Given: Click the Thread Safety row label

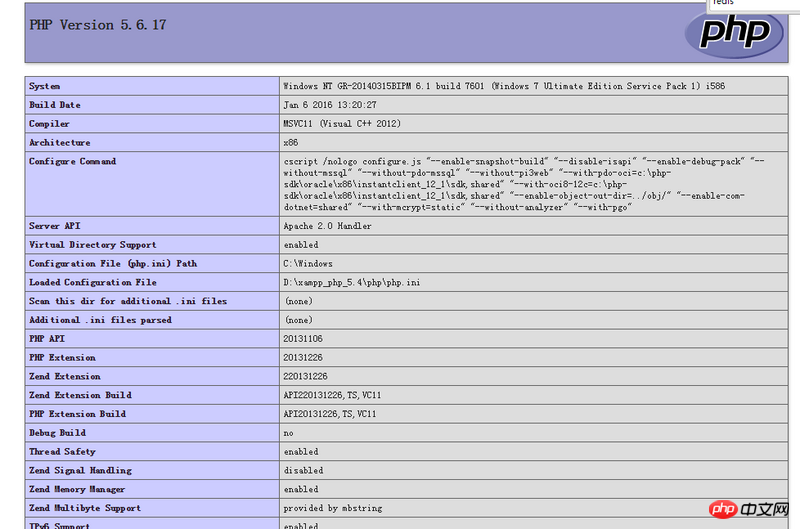Looking at the screenshot, I should pyautogui.click(x=64, y=452).
